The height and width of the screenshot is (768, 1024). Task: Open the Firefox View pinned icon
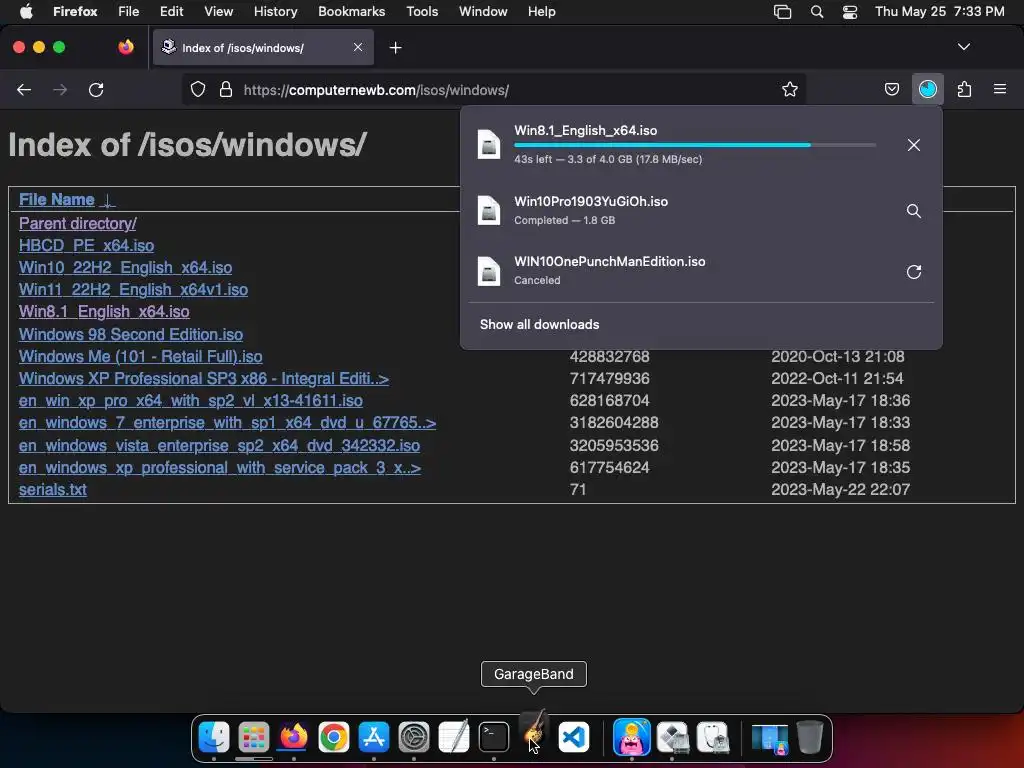click(x=126, y=47)
